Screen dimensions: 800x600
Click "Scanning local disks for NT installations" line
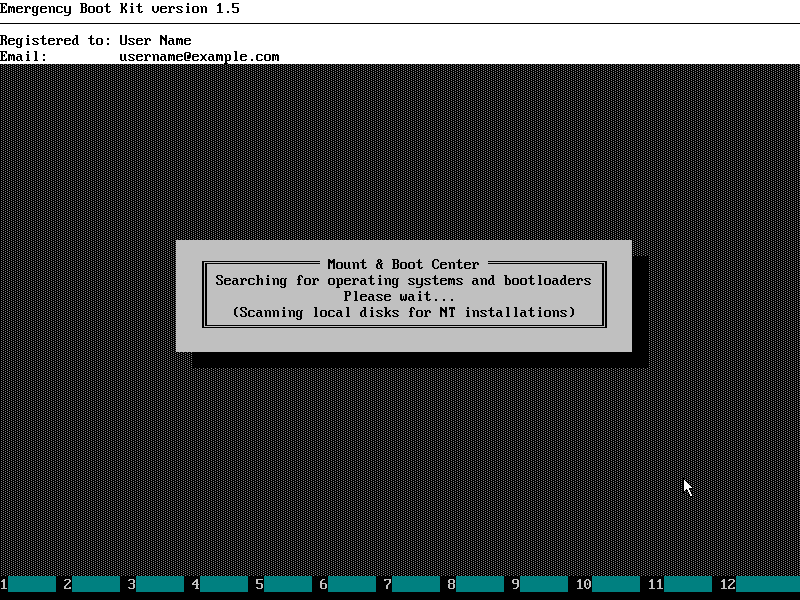(x=404, y=312)
